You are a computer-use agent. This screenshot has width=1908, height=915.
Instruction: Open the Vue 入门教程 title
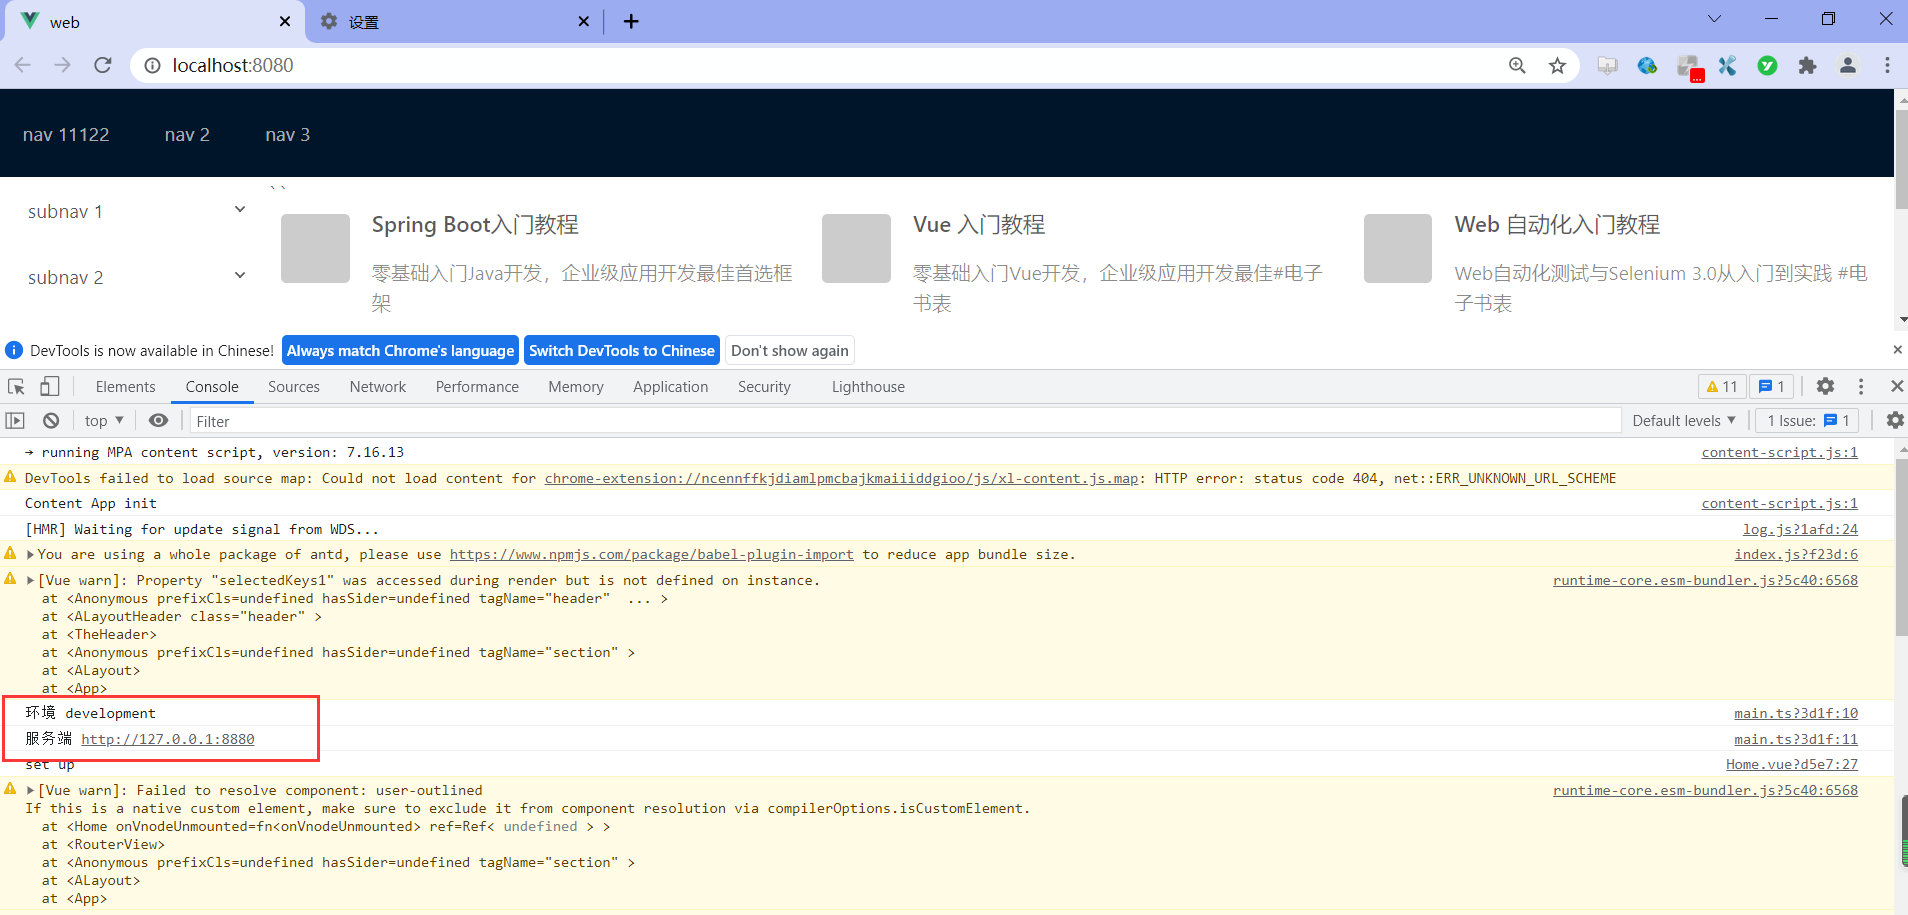coord(979,225)
